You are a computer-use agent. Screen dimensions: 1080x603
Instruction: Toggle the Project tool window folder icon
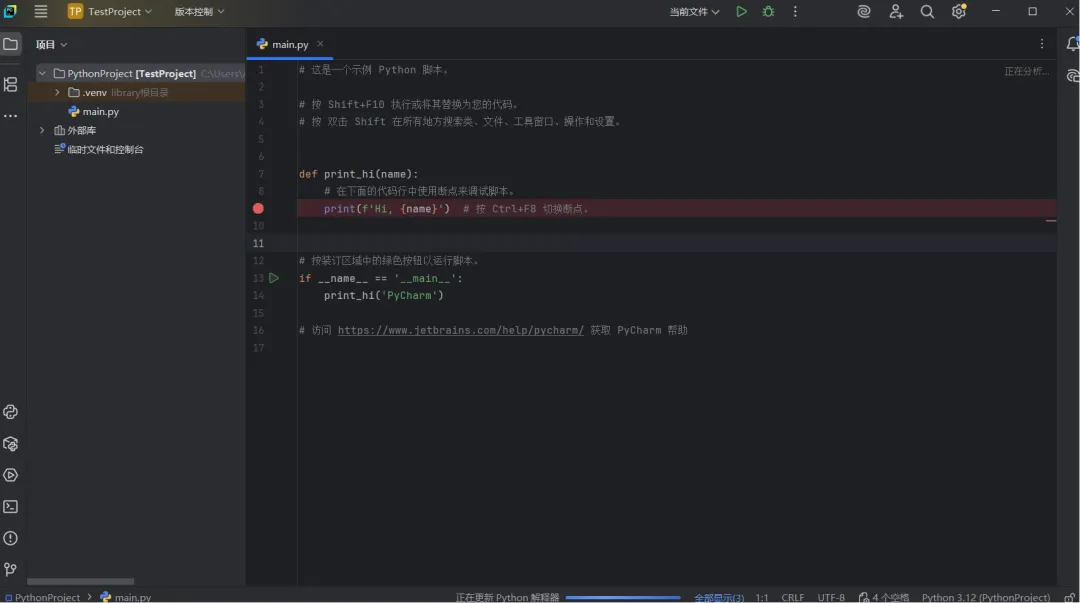pos(10,44)
